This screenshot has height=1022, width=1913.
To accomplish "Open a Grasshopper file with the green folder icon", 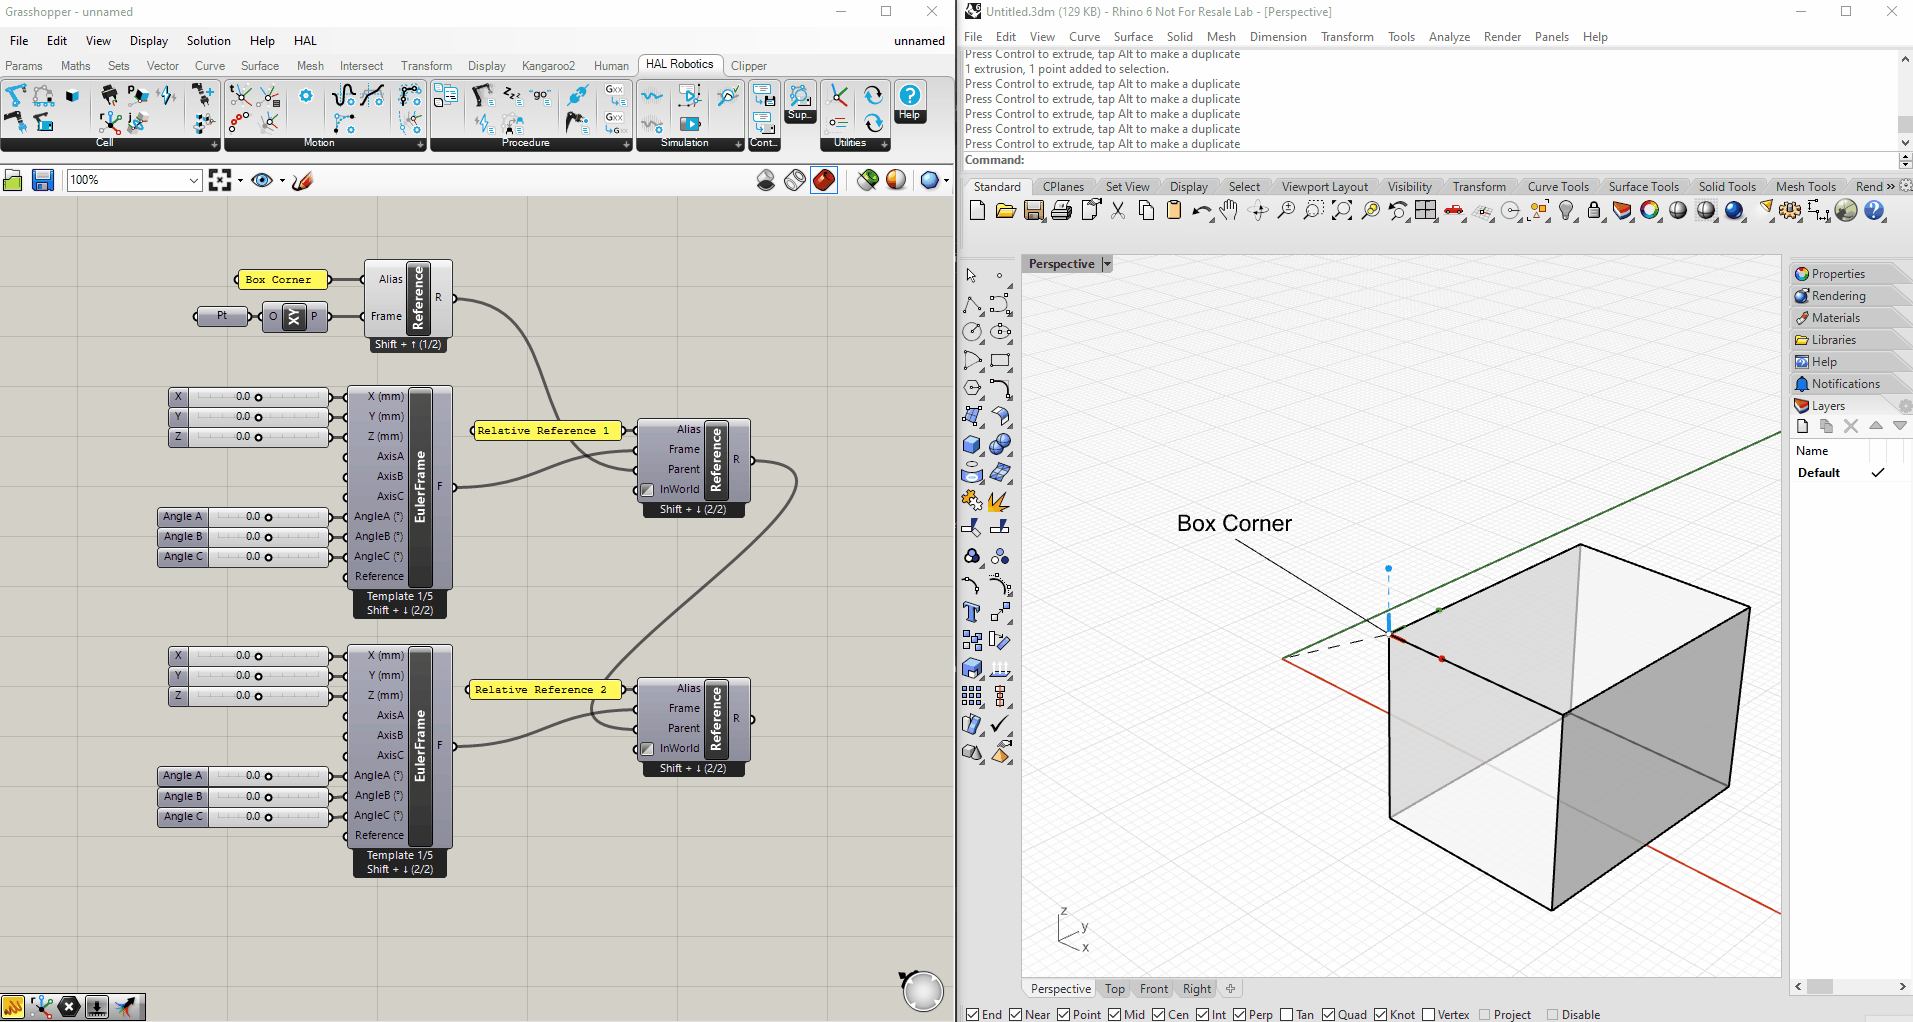I will [13, 180].
